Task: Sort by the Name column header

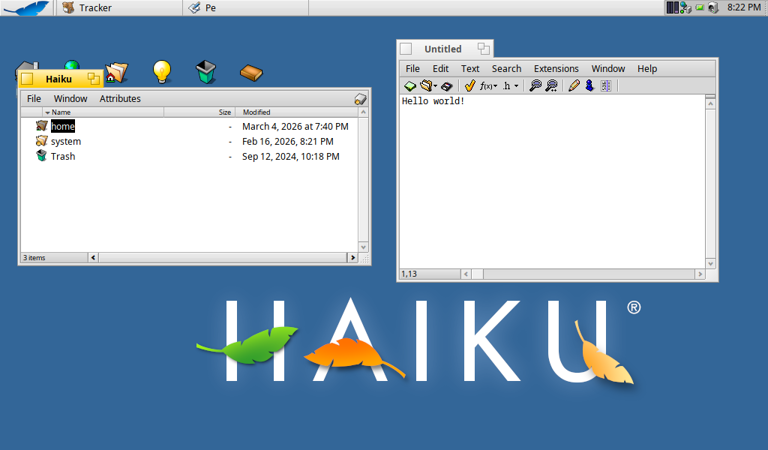Action: point(103,112)
